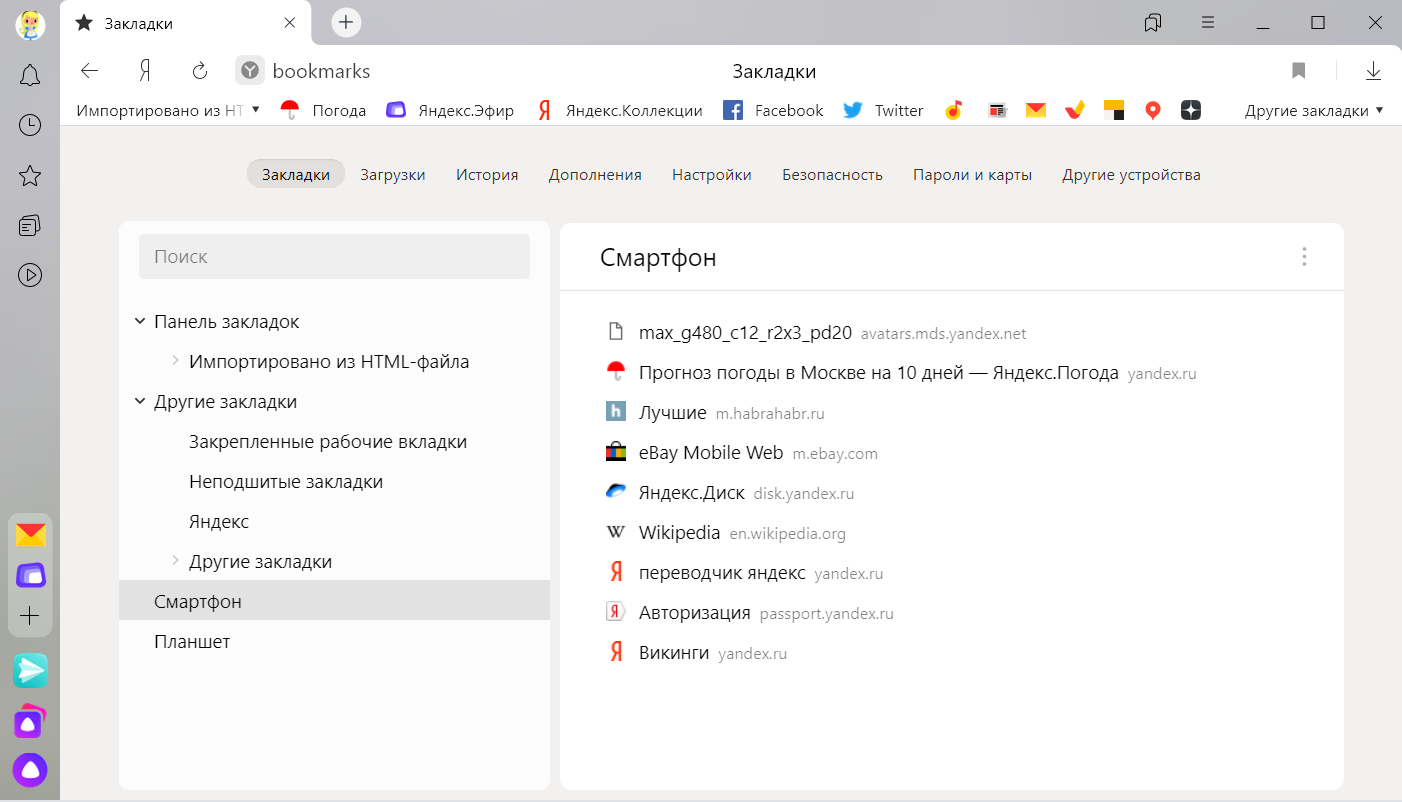Add a site with sidebar plus icon
Viewport: 1402px width, 802px height.
point(30,616)
